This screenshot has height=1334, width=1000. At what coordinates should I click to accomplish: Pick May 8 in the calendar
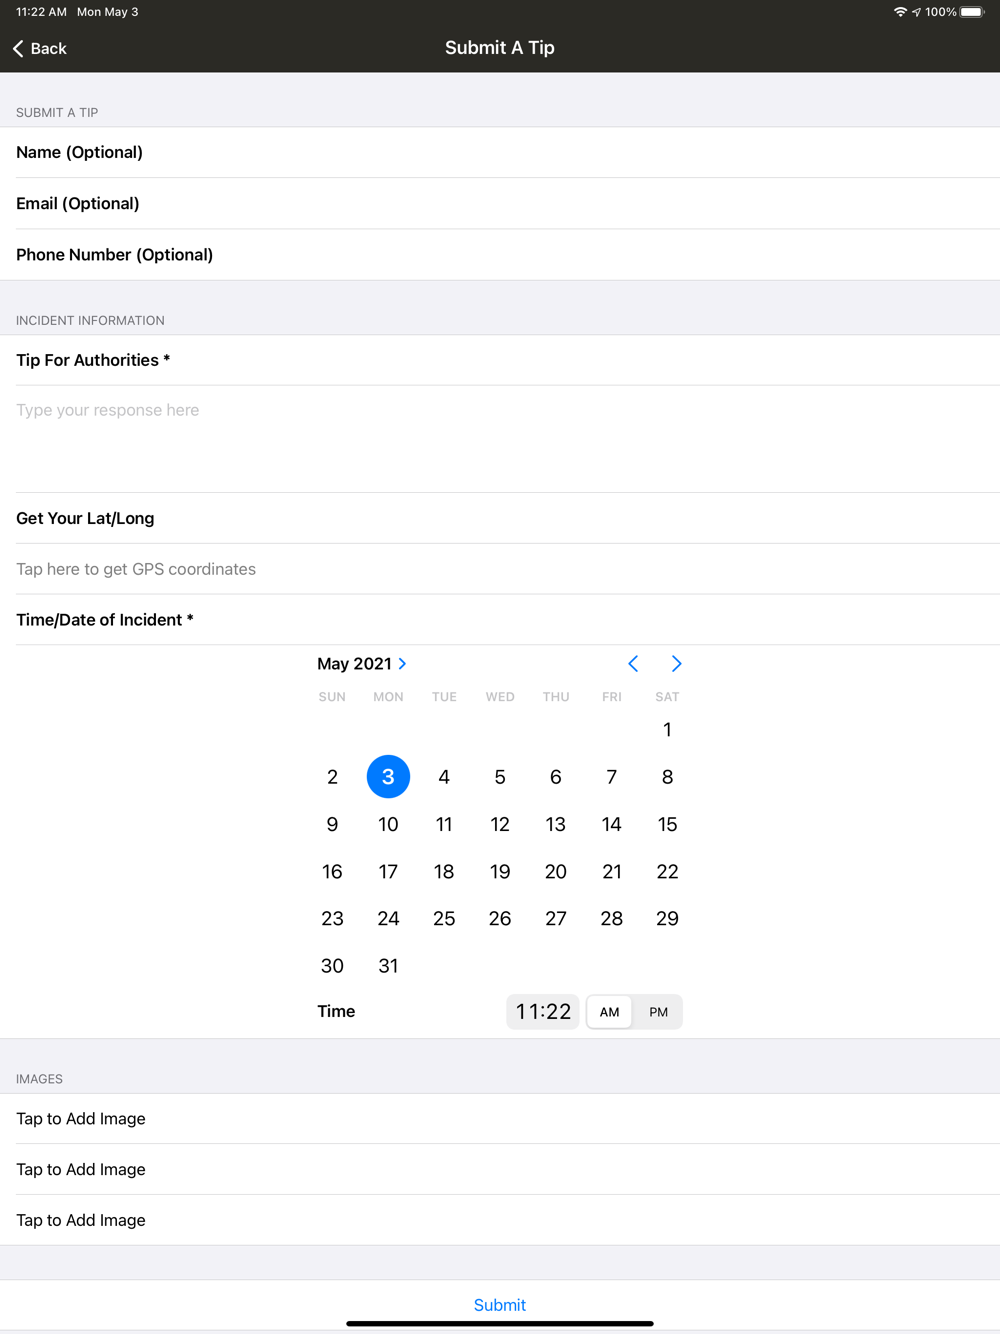tap(667, 777)
